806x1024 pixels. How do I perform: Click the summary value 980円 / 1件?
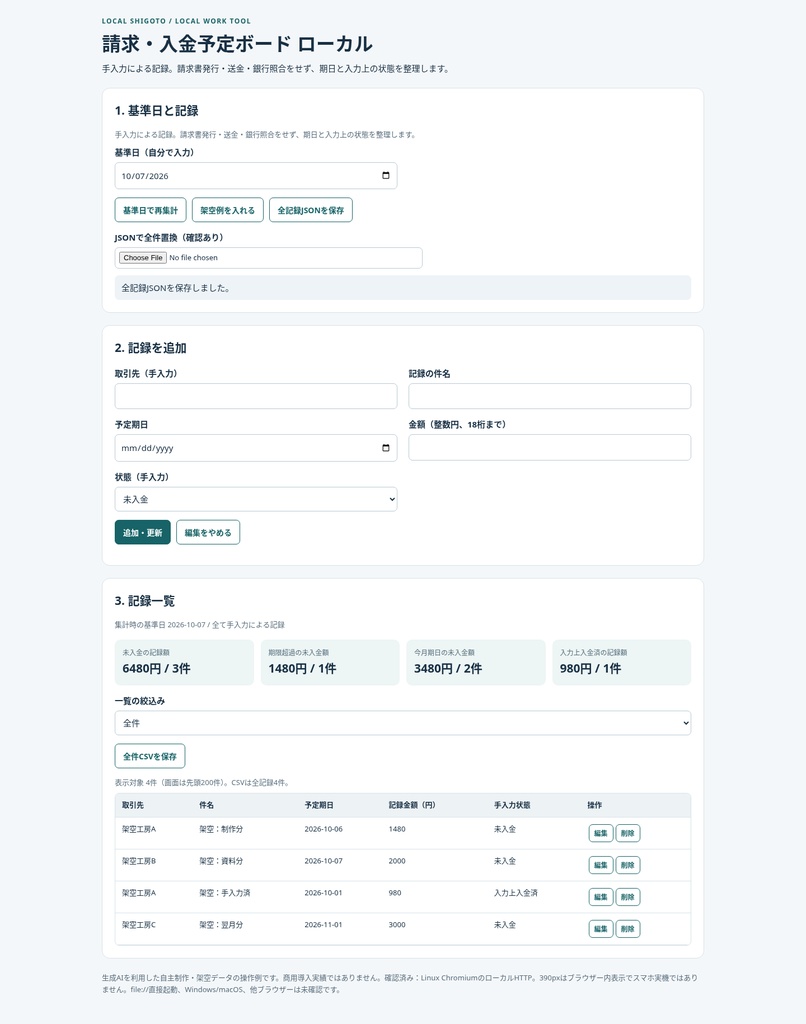(x=590, y=669)
